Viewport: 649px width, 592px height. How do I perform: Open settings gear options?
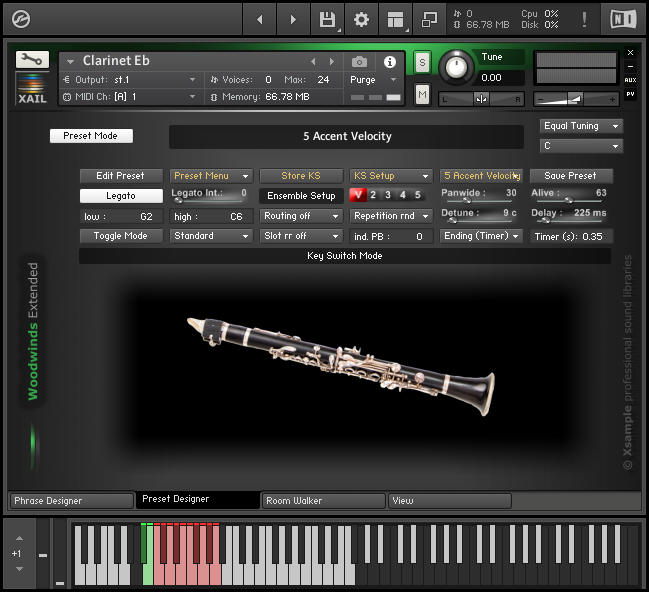[x=361, y=19]
